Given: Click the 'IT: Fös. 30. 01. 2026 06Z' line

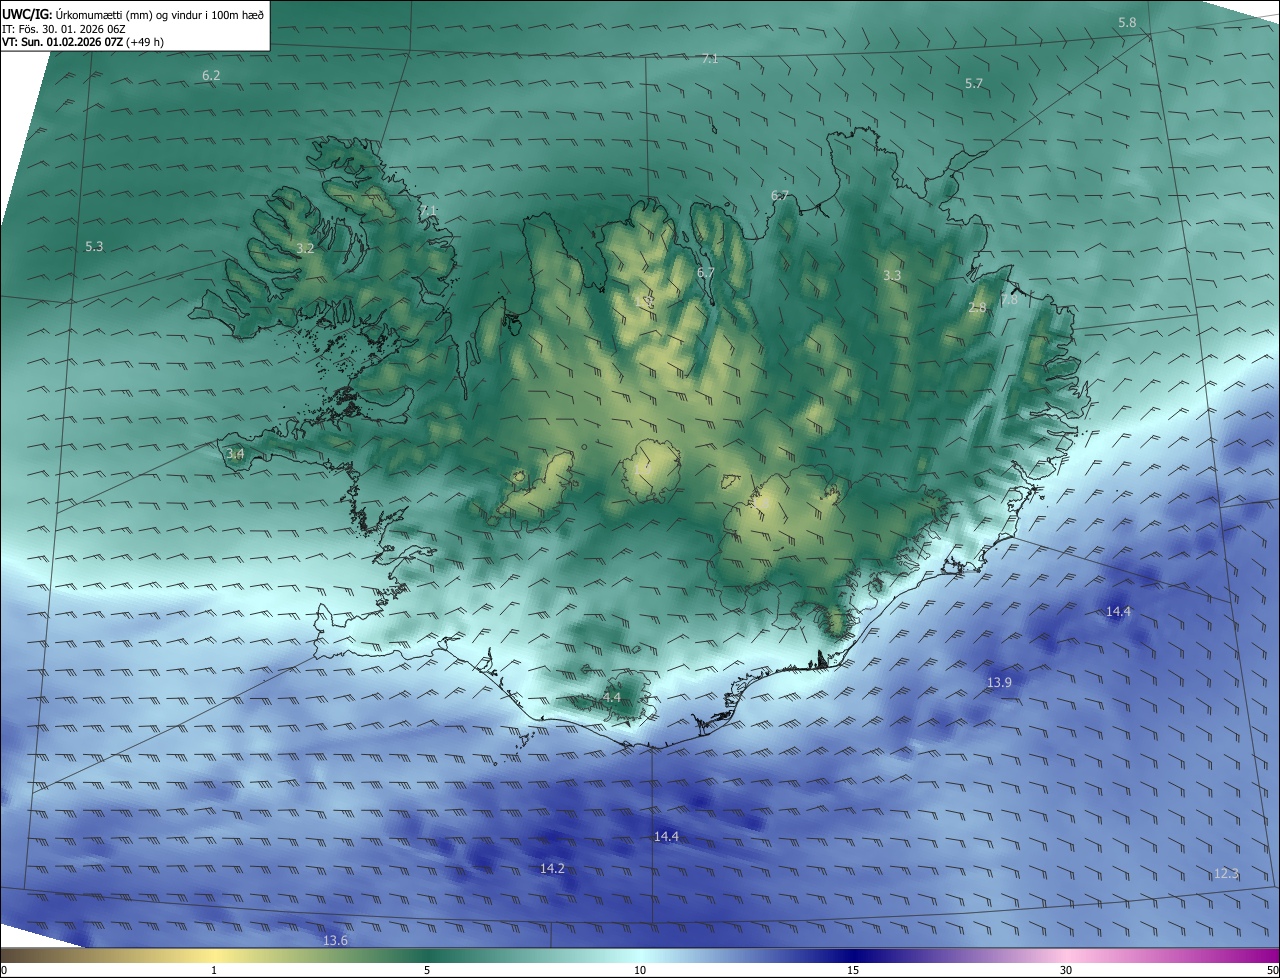Looking at the screenshot, I should (64, 29).
